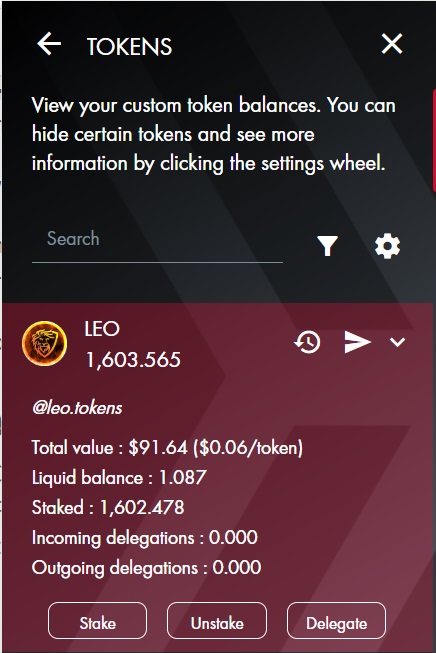Delegate LEO tokens
This screenshot has width=436, height=653.
click(336, 623)
